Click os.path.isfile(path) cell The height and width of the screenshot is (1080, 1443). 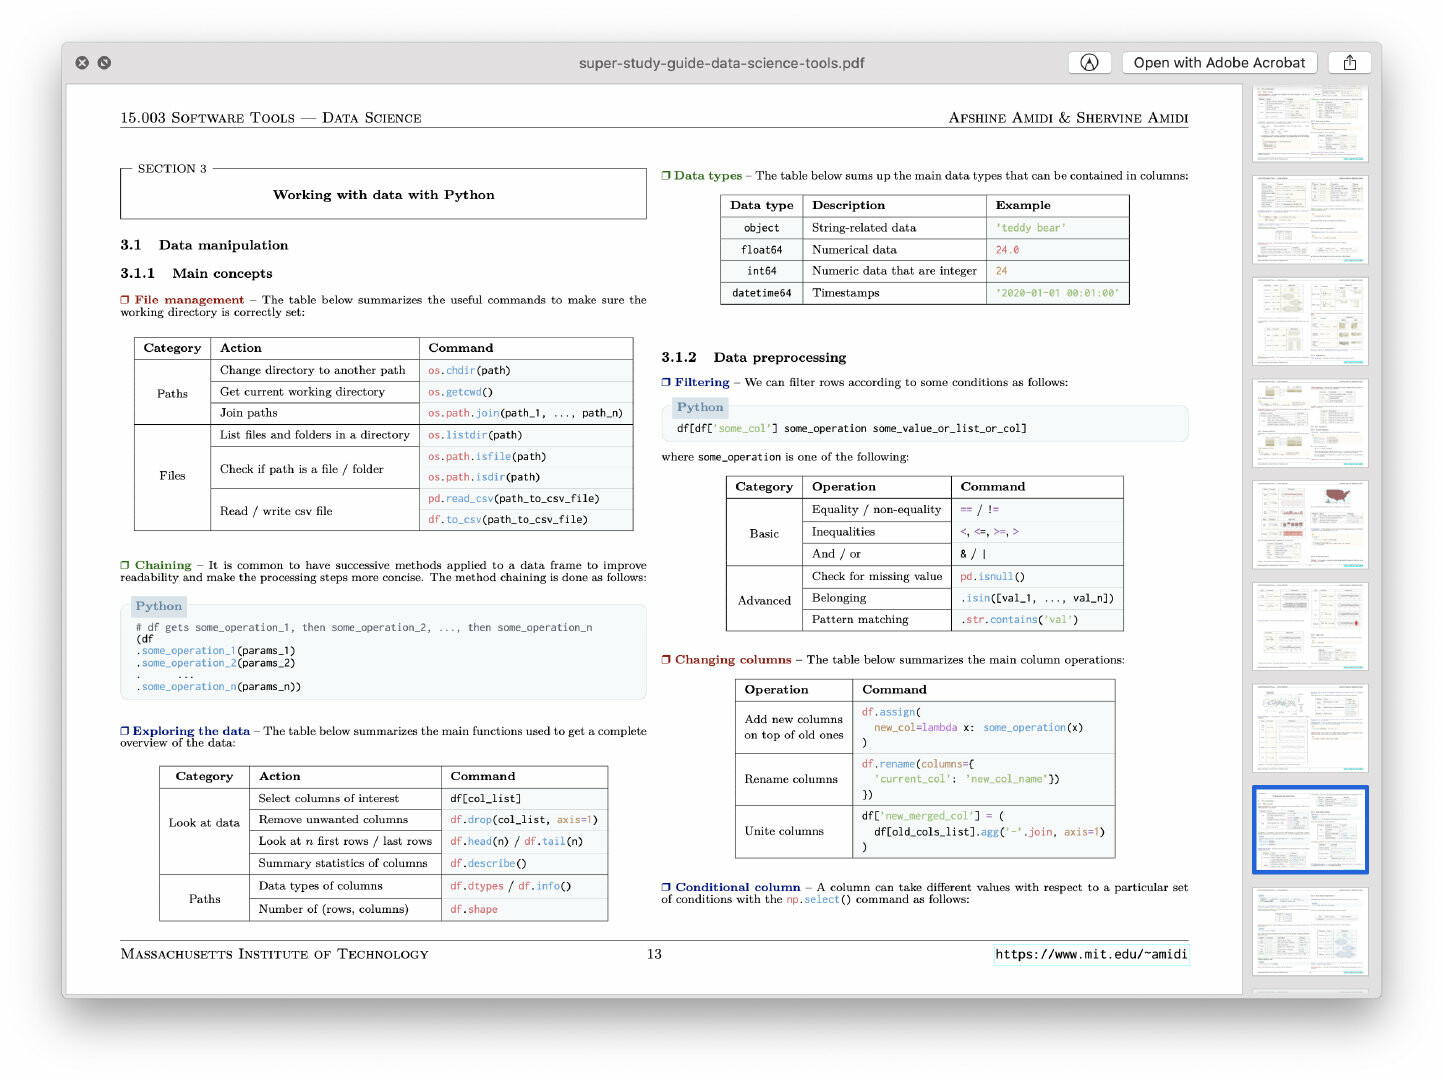(x=526, y=456)
